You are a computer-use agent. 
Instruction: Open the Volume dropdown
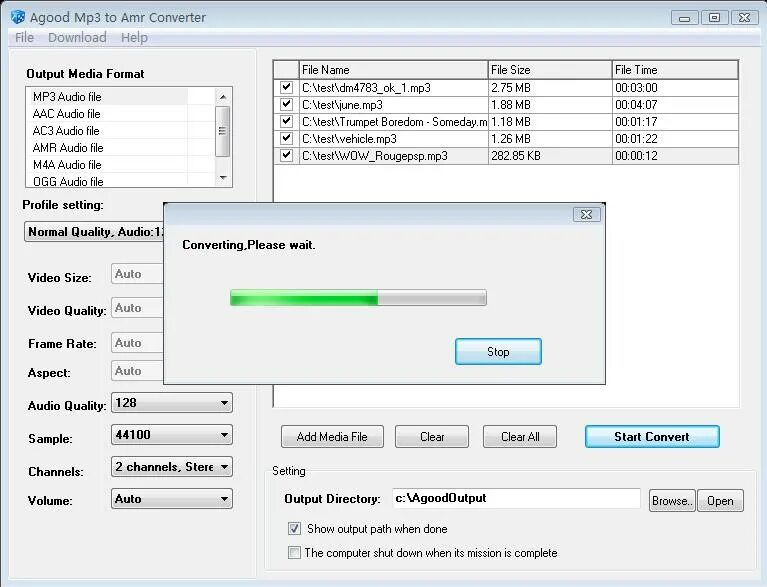pyautogui.click(x=172, y=499)
